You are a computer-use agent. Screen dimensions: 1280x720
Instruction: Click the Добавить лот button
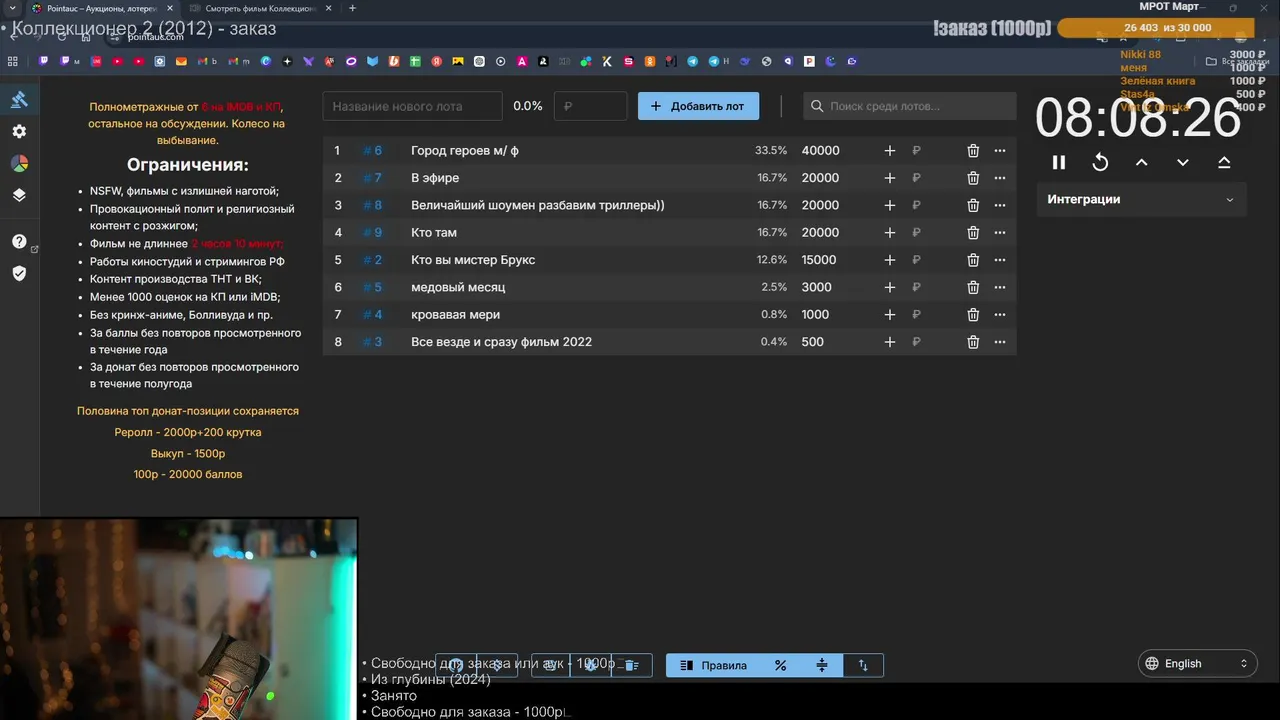(698, 106)
